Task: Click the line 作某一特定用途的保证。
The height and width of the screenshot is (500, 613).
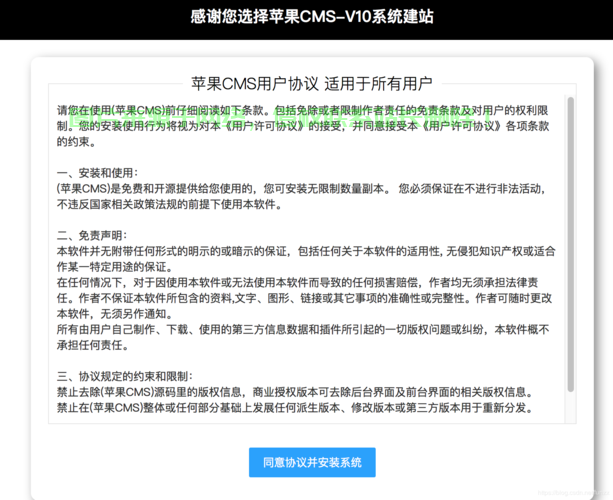Action: point(115,267)
